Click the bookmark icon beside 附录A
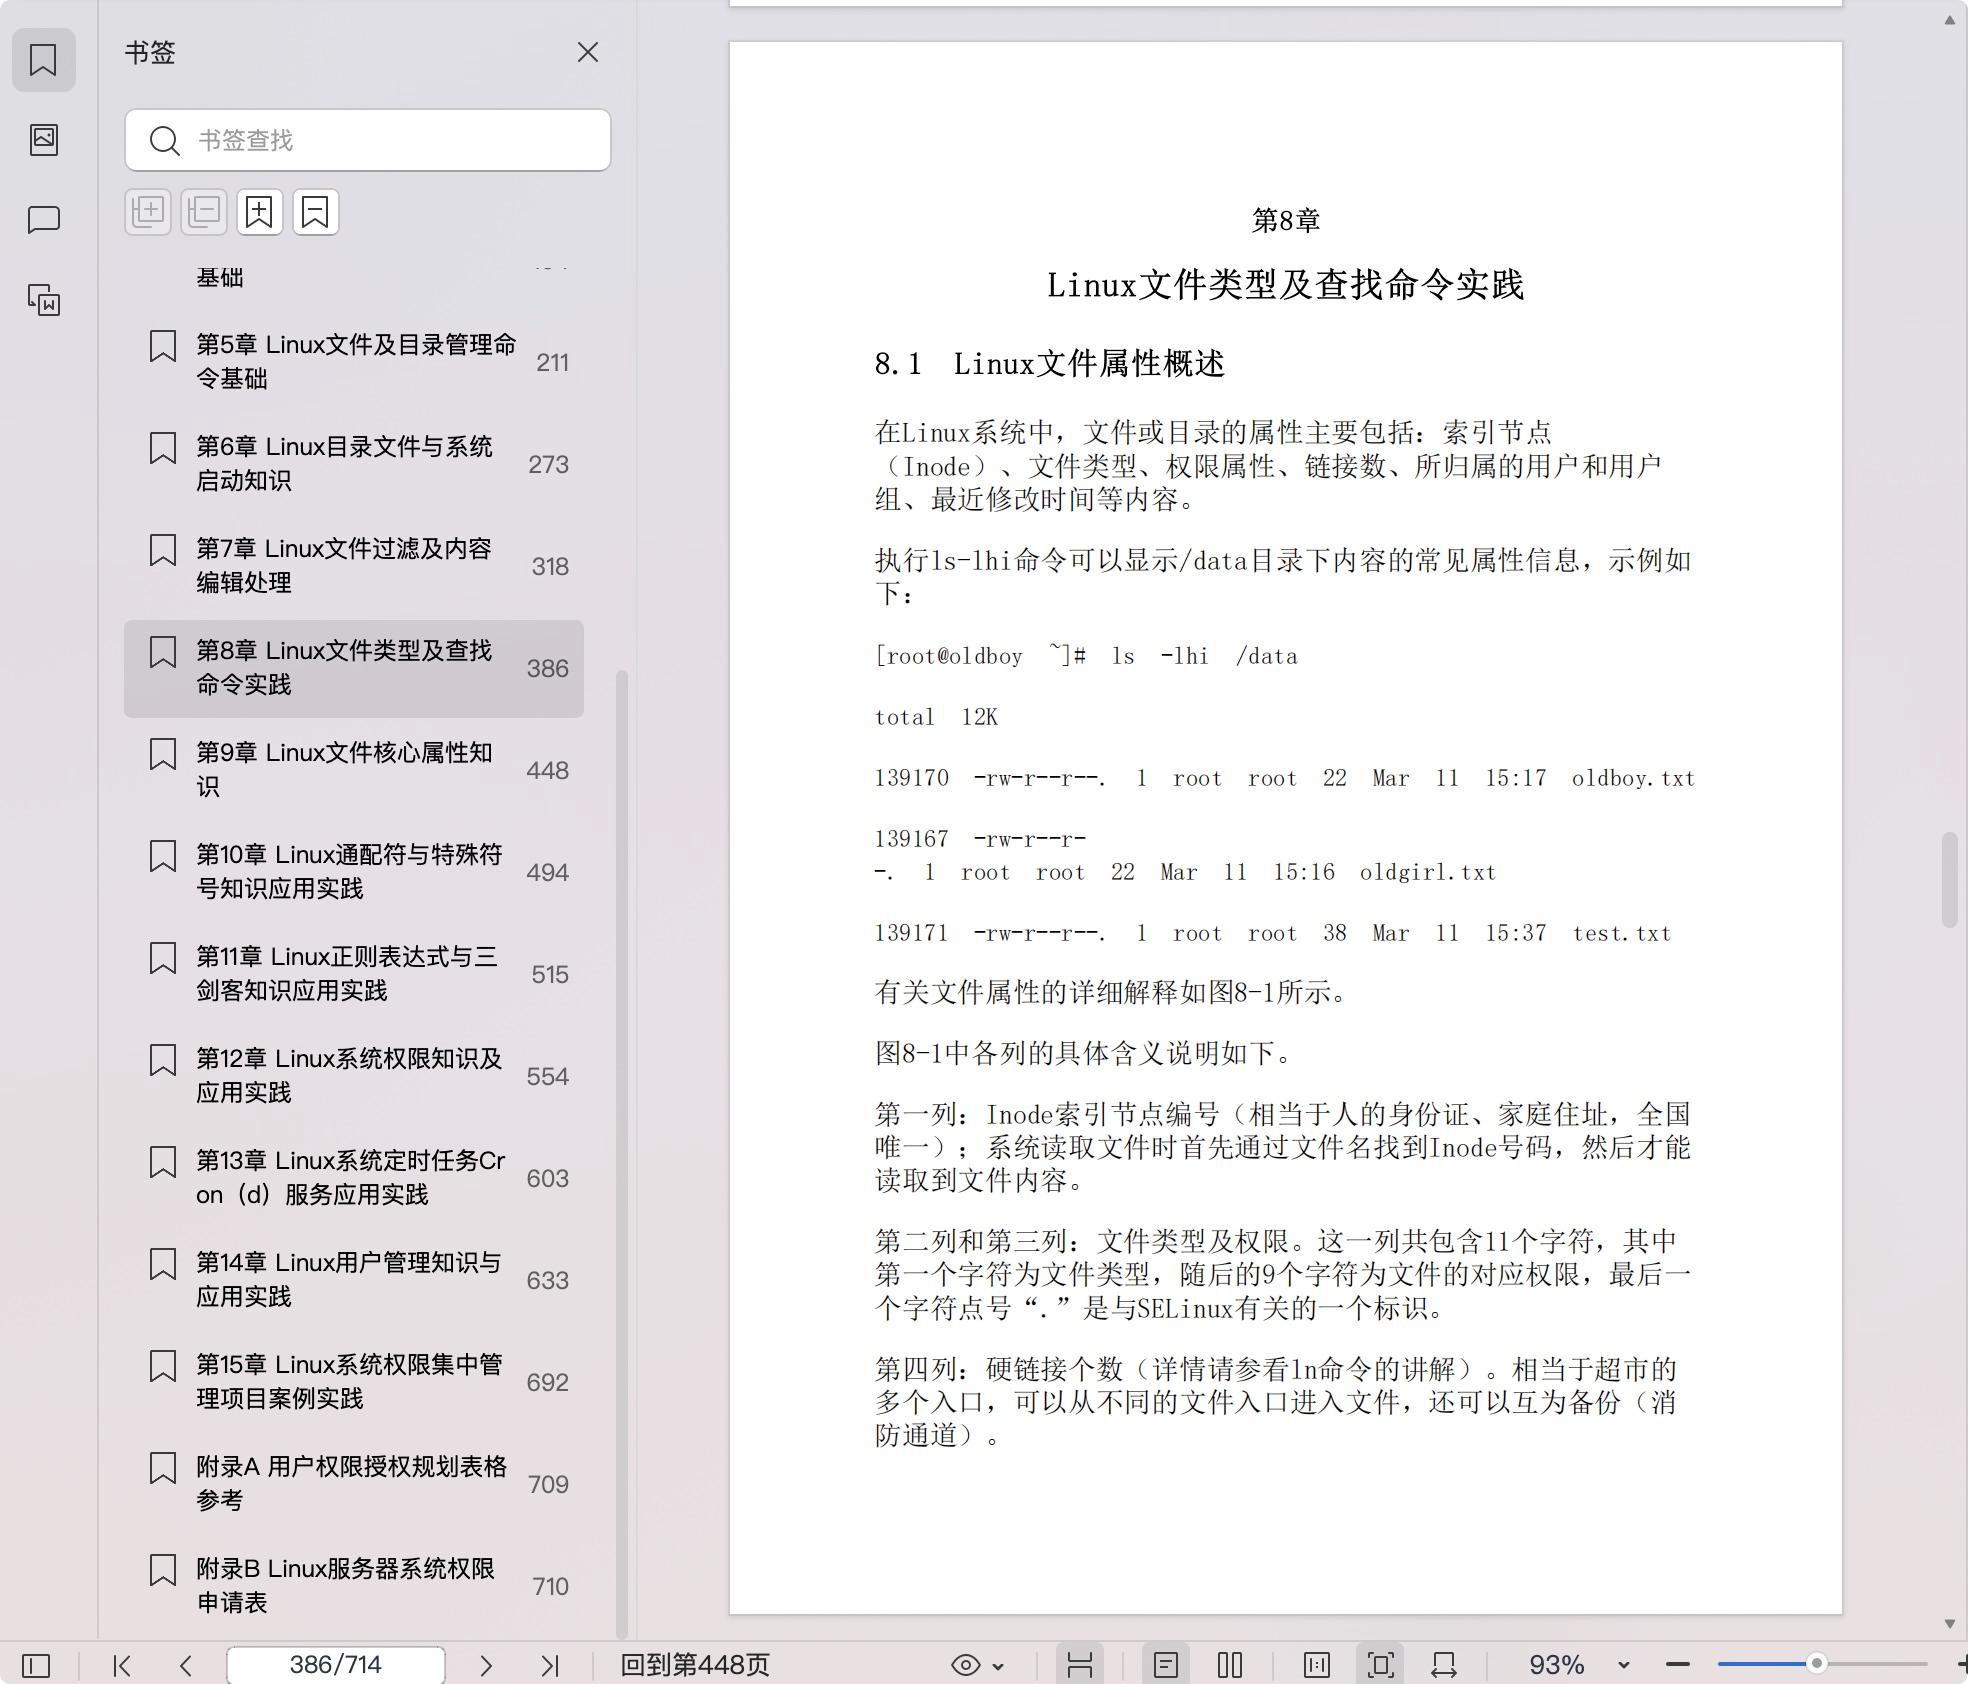This screenshot has height=1684, width=1968. (x=163, y=1468)
